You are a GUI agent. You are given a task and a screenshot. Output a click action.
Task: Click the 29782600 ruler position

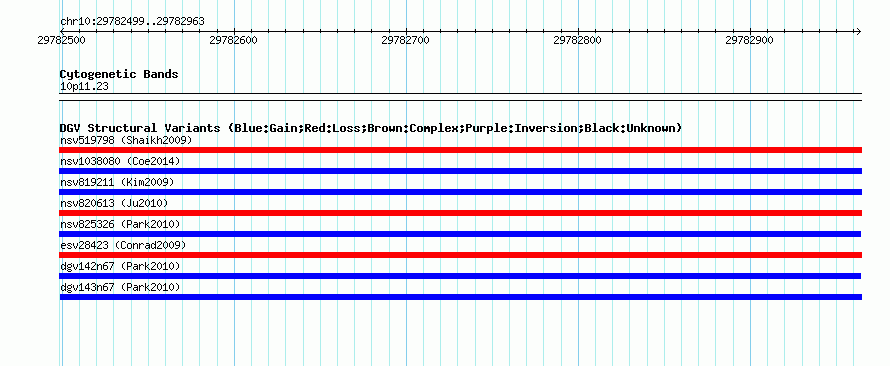[x=233, y=40]
